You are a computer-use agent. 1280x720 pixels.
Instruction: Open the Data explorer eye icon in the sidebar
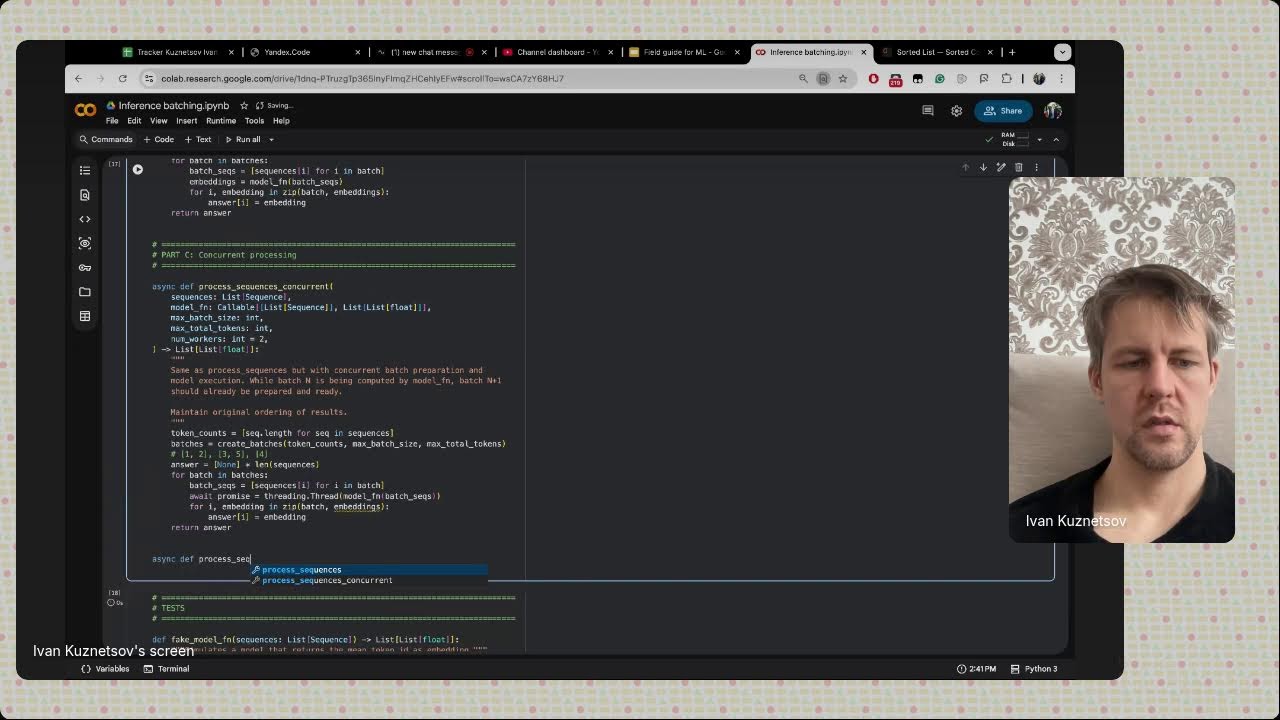coord(85,243)
